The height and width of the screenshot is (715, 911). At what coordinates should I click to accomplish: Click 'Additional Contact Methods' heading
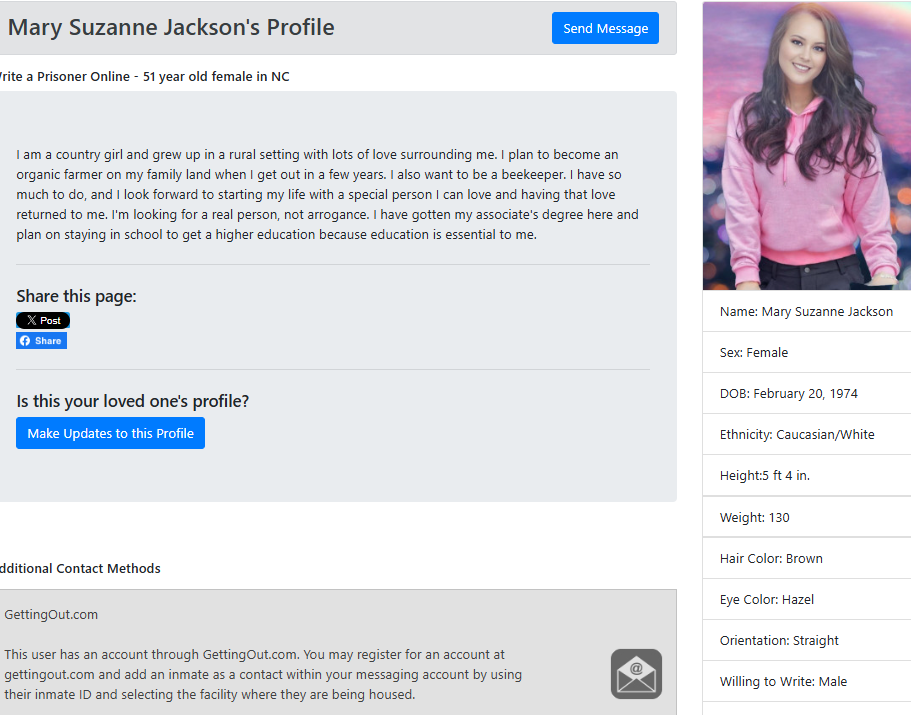click(x=80, y=568)
